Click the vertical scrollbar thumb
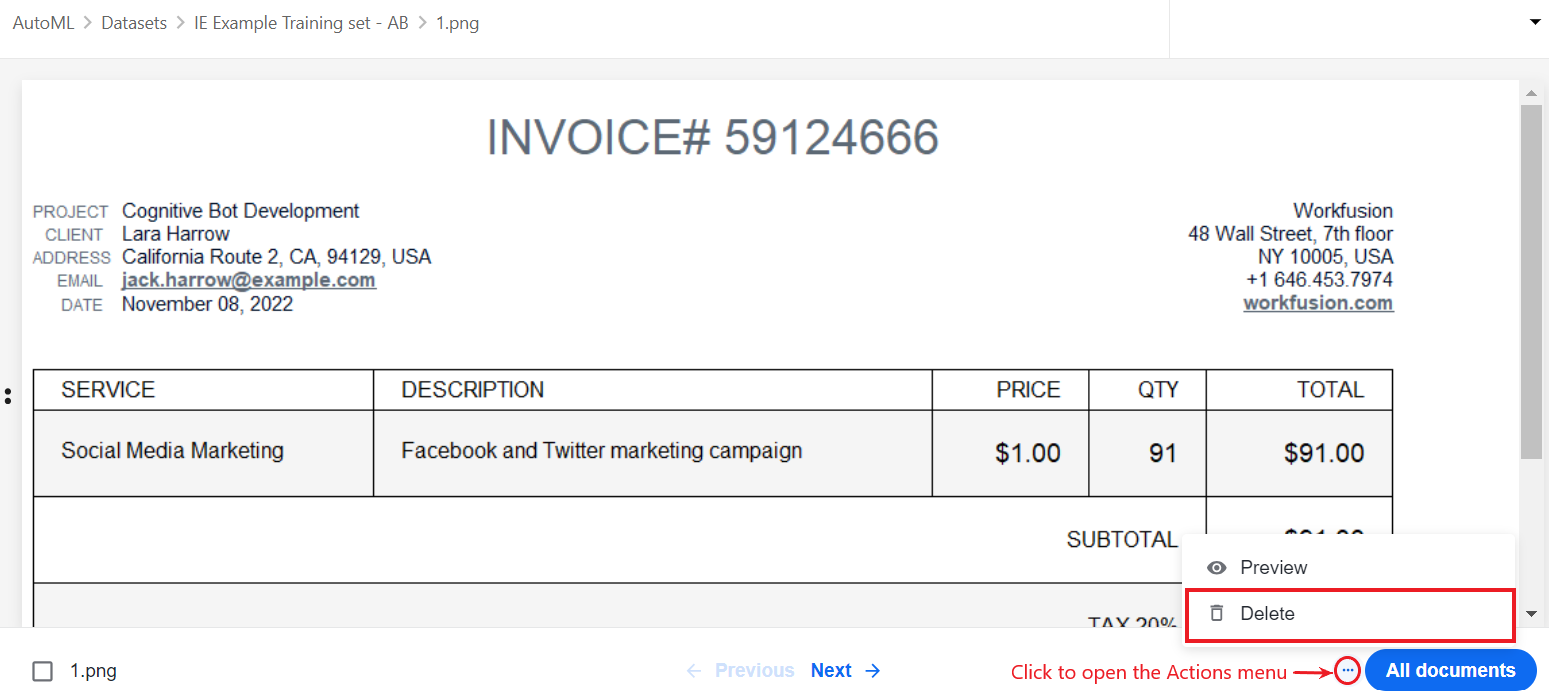1549x697 pixels. [x=1531, y=282]
